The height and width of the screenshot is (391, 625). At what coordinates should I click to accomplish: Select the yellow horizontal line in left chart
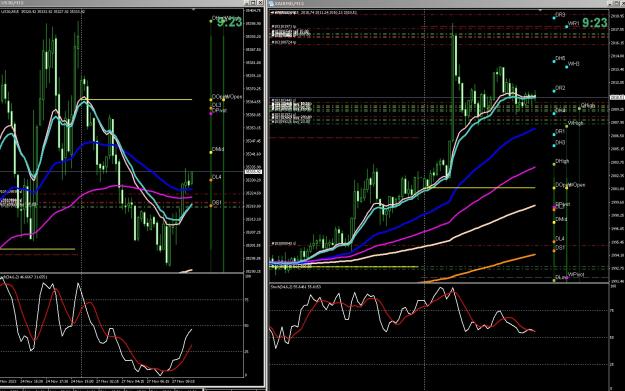click(136, 100)
